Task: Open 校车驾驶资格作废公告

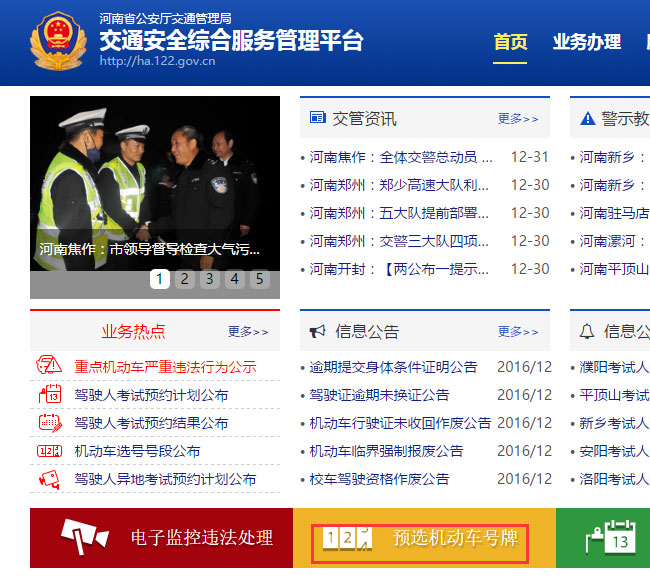Action: pyautogui.click(x=379, y=479)
